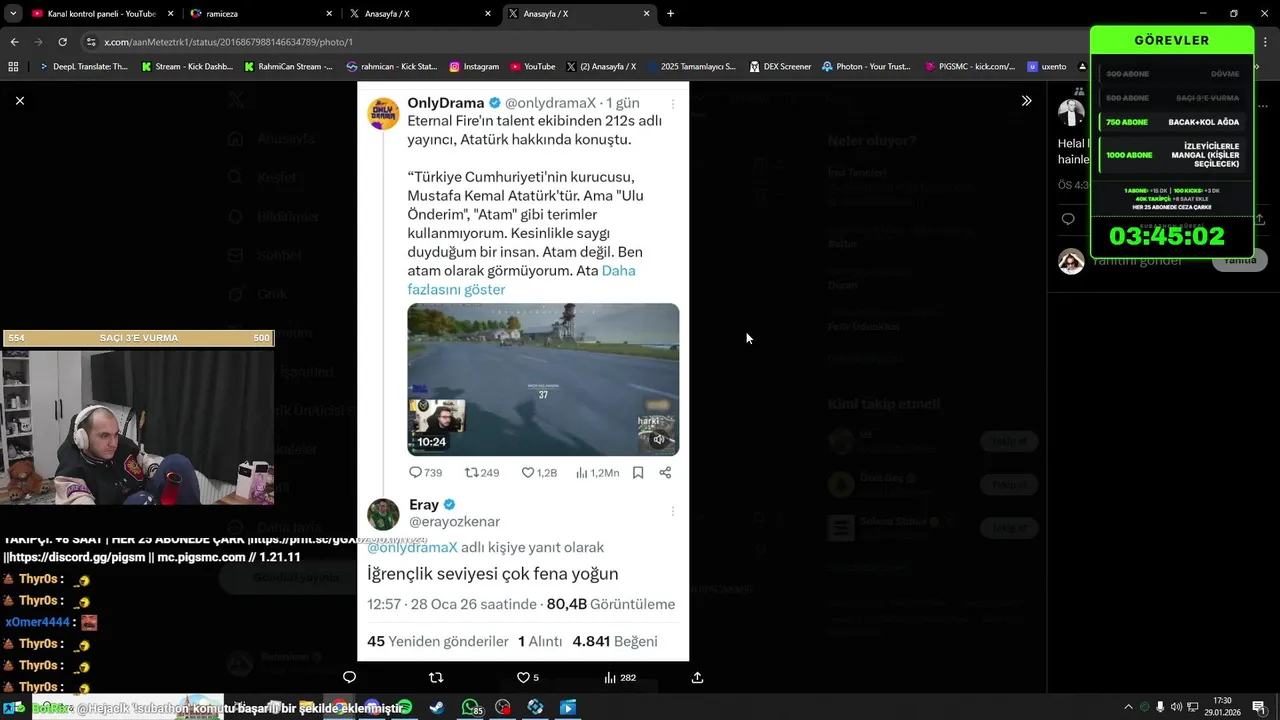This screenshot has width=1280, height=720.
Task: Open the OBS icon in the taskbar
Action: (503, 707)
